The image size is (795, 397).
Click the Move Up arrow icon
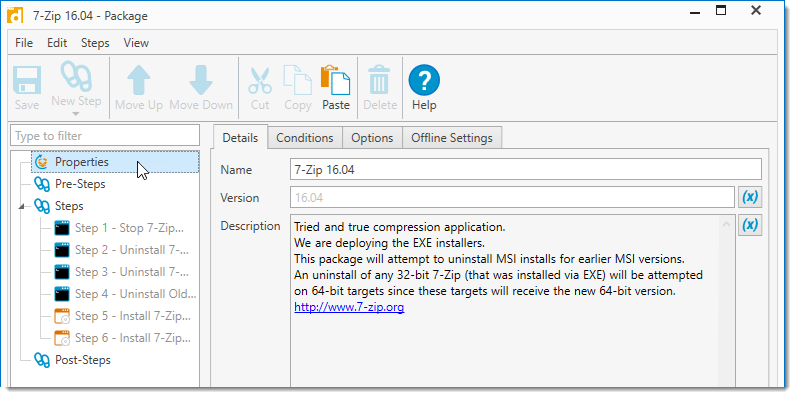(138, 80)
